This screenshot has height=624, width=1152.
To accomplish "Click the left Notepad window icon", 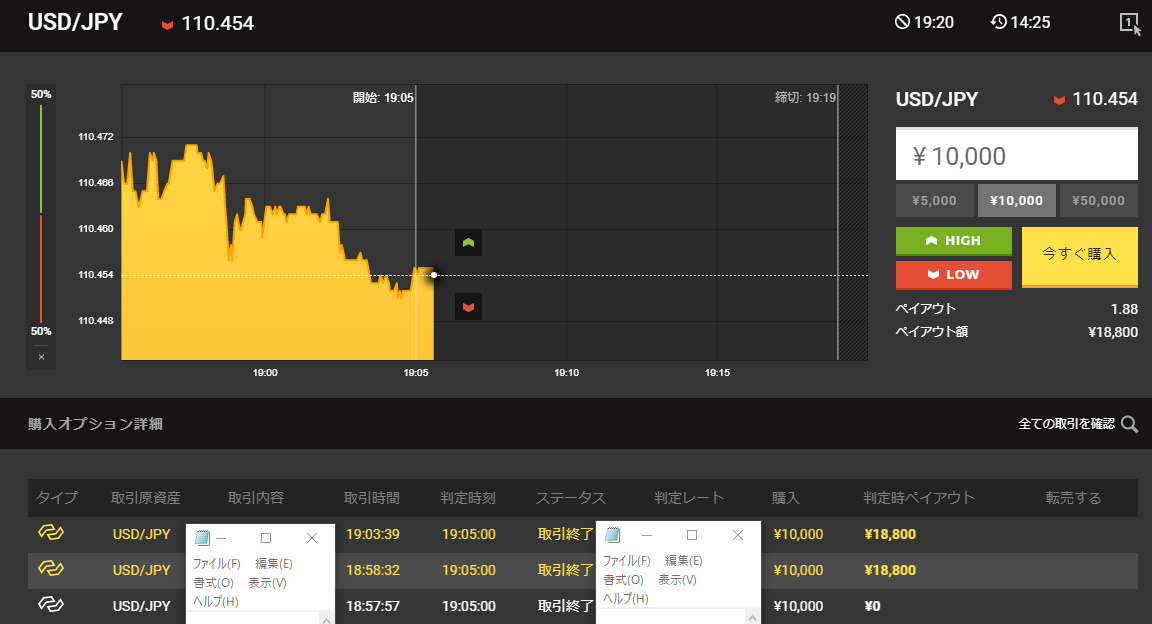I will click(x=202, y=538).
